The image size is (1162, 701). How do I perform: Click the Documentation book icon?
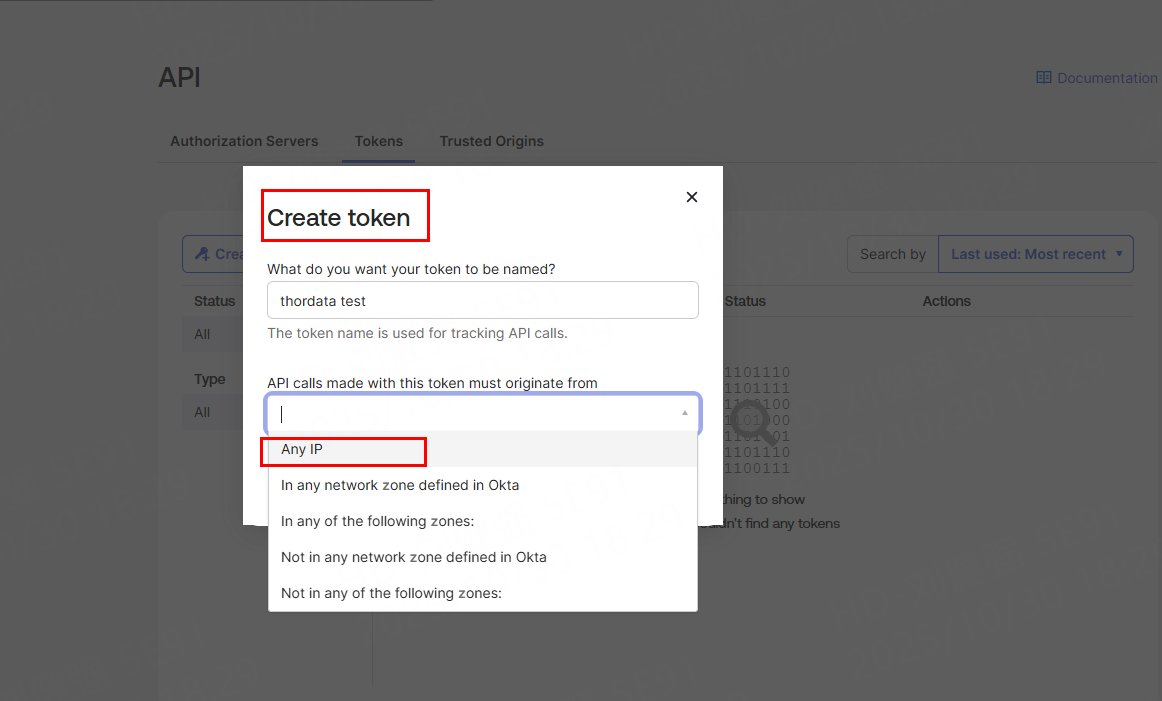pos(1043,77)
